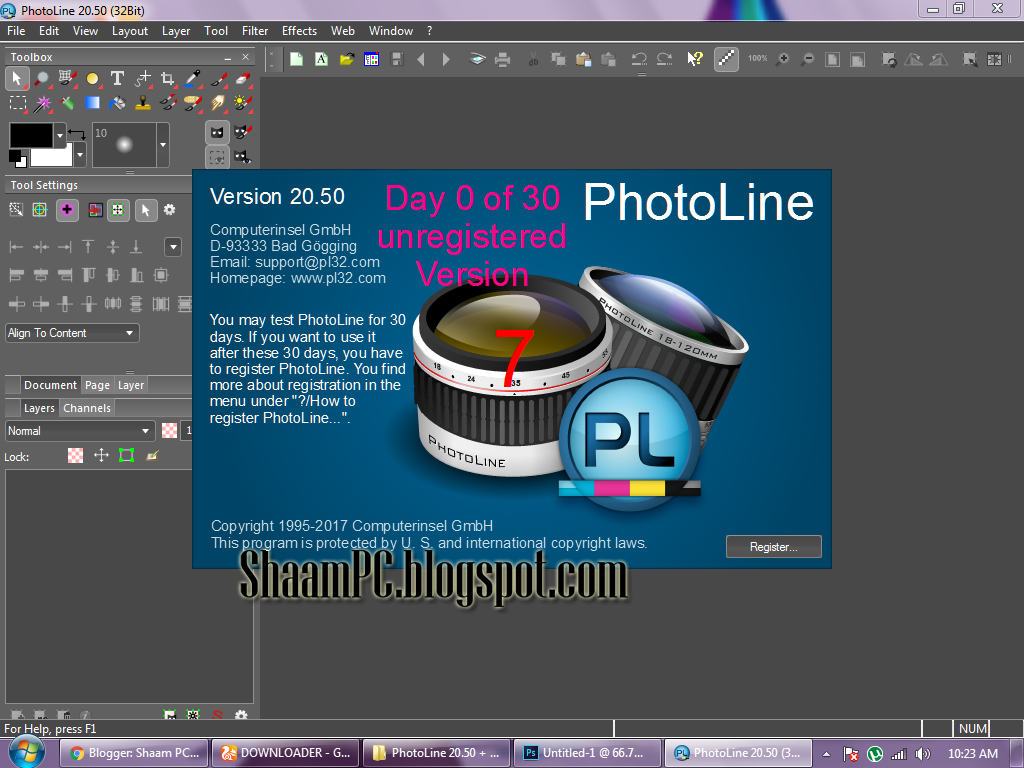Click the brush preview with size 10
Screen dimensions: 1024x768
(124, 144)
